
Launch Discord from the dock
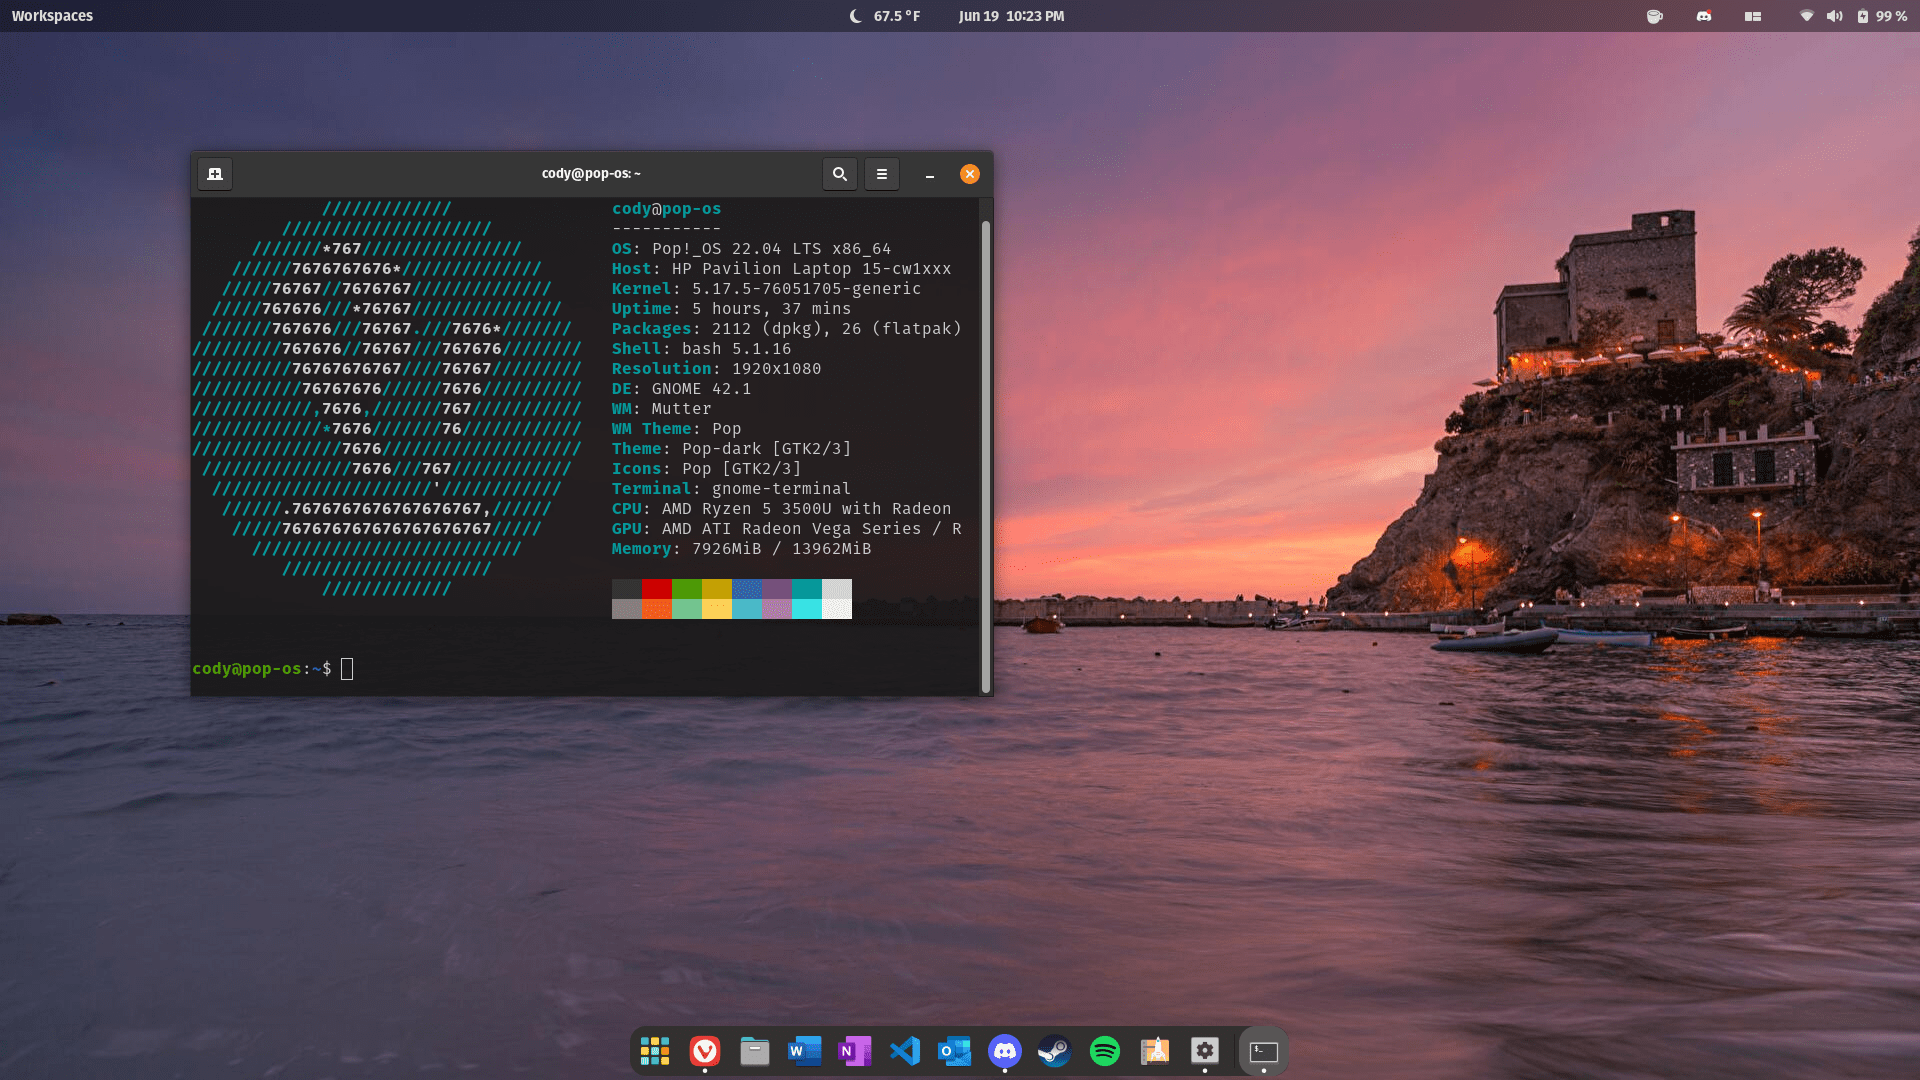pos(1005,1051)
